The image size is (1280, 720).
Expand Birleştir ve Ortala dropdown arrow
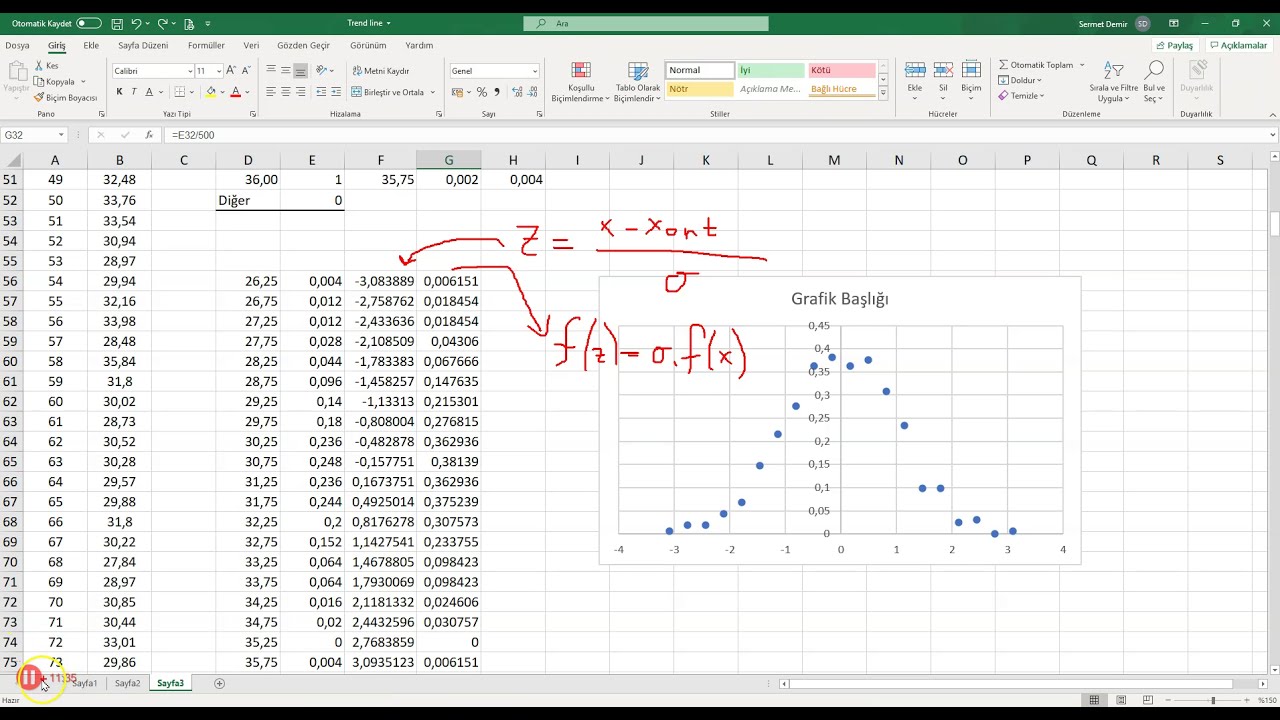click(x=433, y=92)
